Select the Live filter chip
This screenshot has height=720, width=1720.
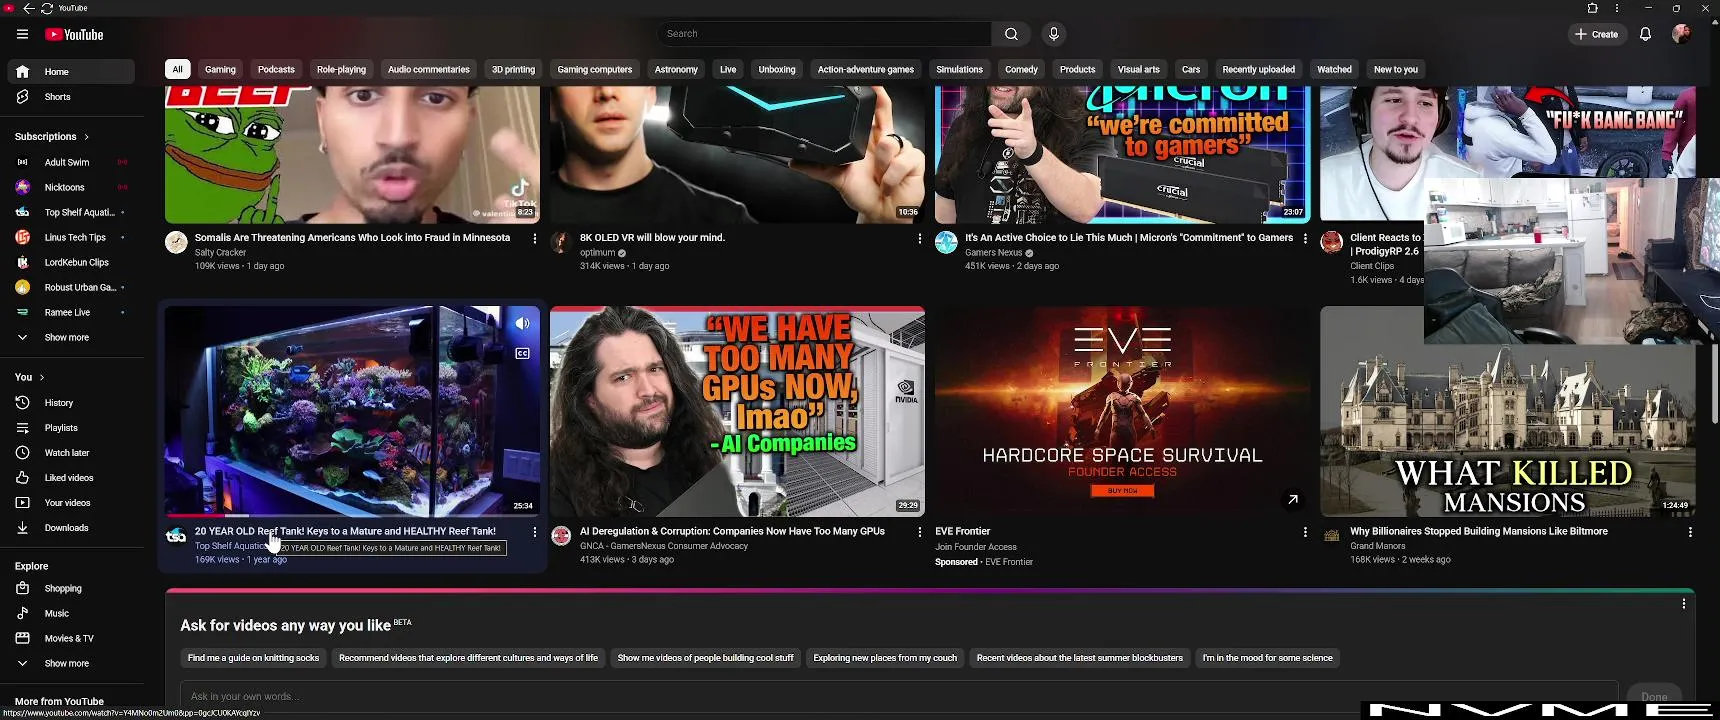(728, 70)
